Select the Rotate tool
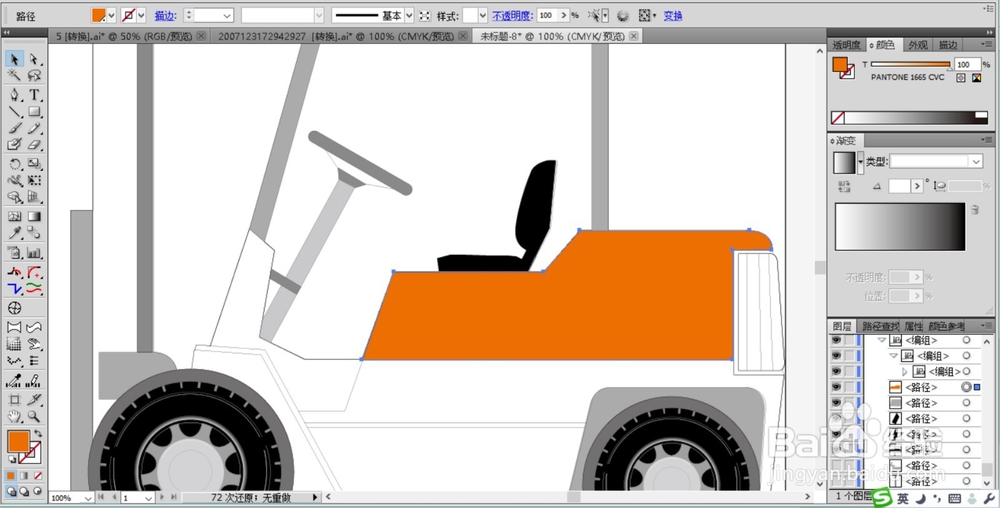The image size is (1000, 508). [14, 164]
